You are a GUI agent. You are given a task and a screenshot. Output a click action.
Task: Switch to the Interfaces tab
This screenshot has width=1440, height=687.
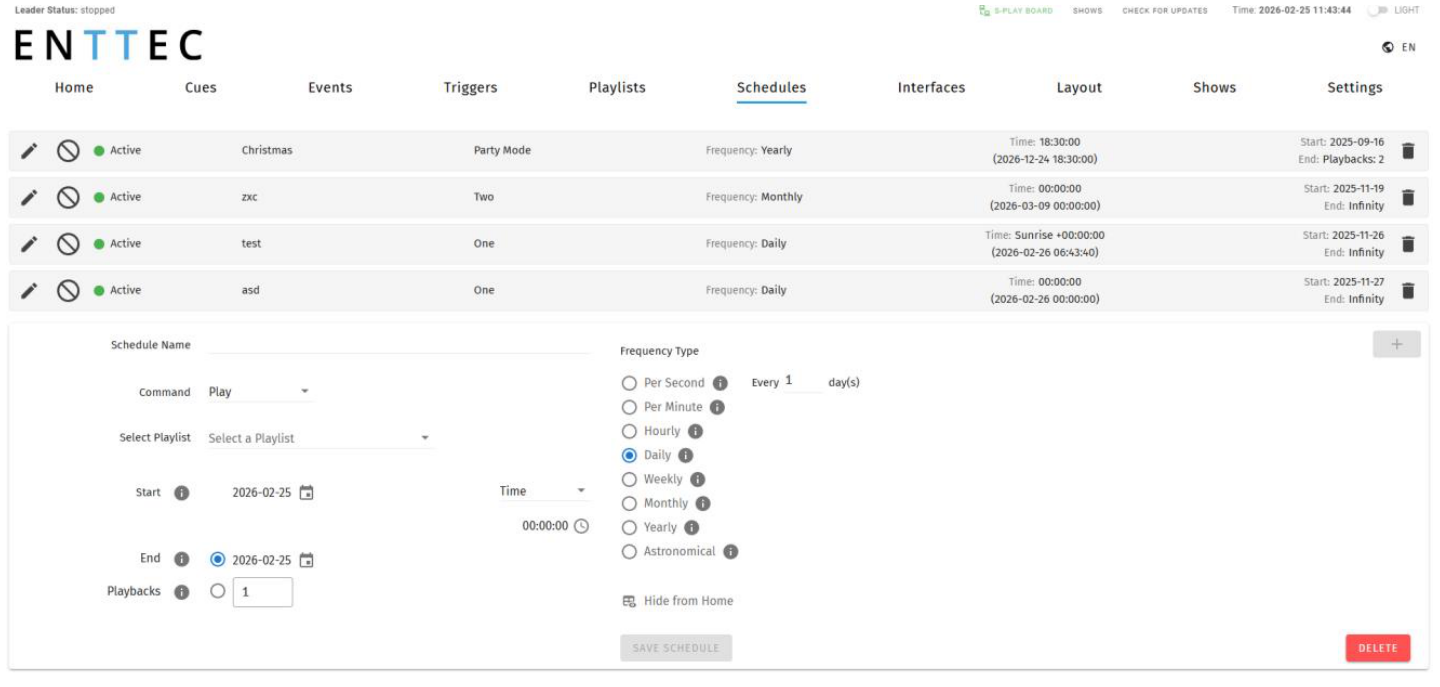point(932,88)
